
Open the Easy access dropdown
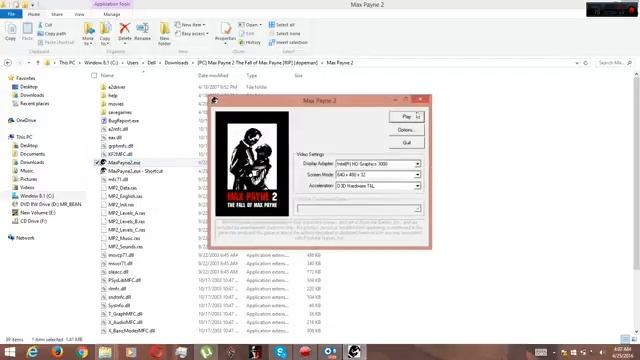click(192, 33)
